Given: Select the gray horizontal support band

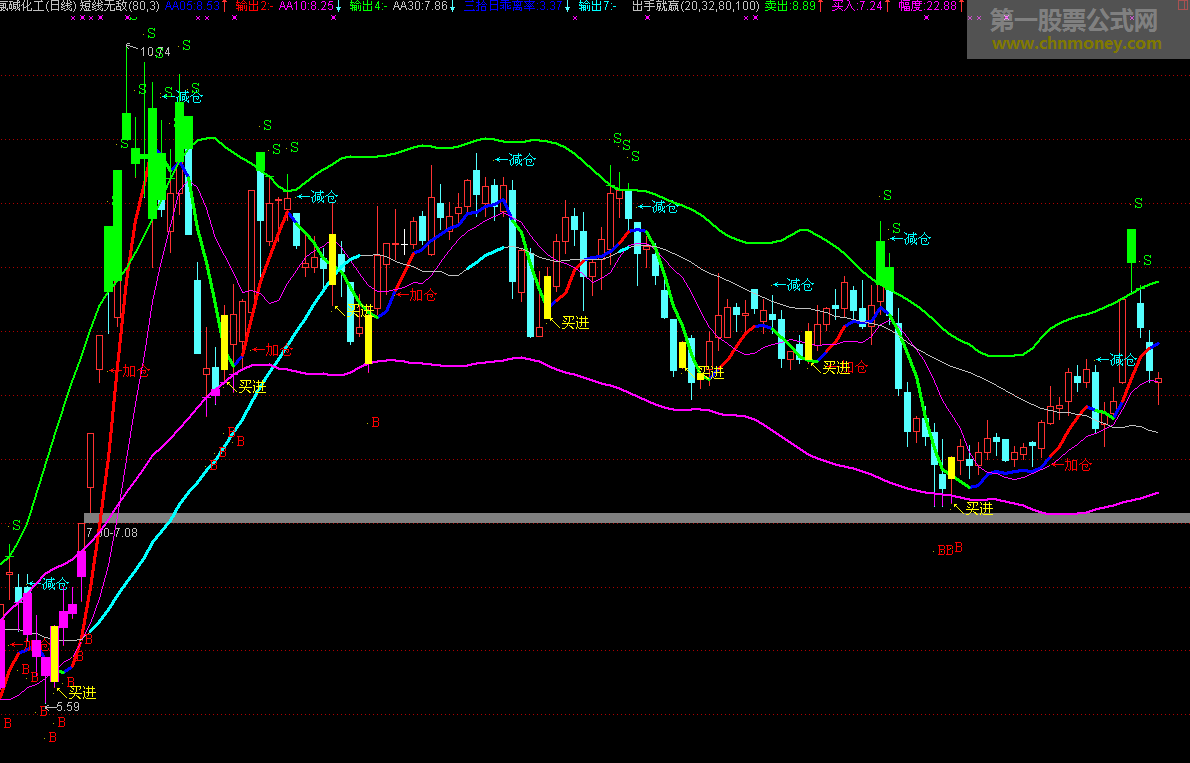Looking at the screenshot, I should point(637,518).
